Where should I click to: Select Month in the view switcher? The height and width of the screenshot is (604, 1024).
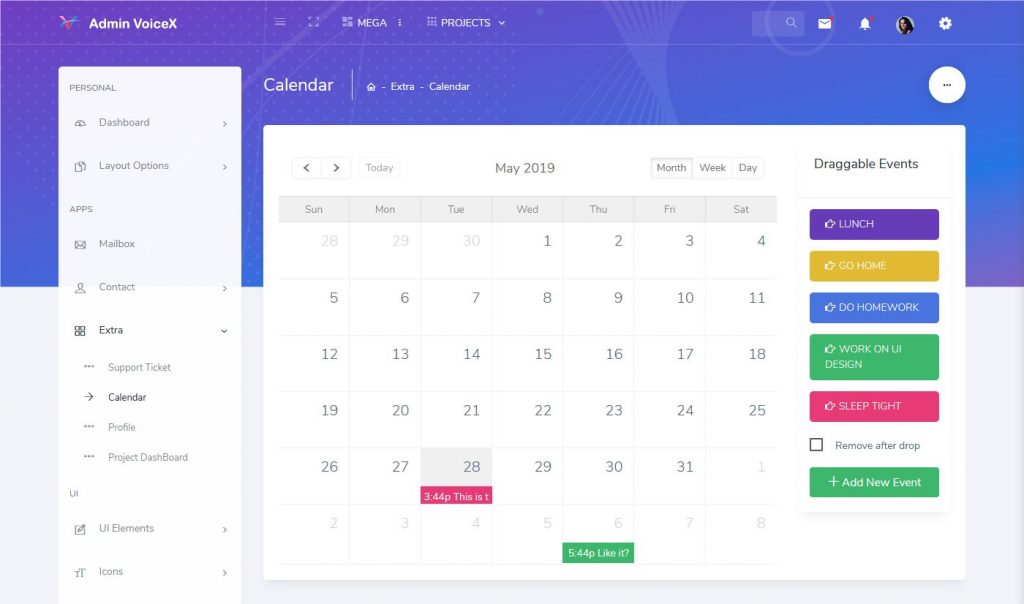[x=671, y=167]
